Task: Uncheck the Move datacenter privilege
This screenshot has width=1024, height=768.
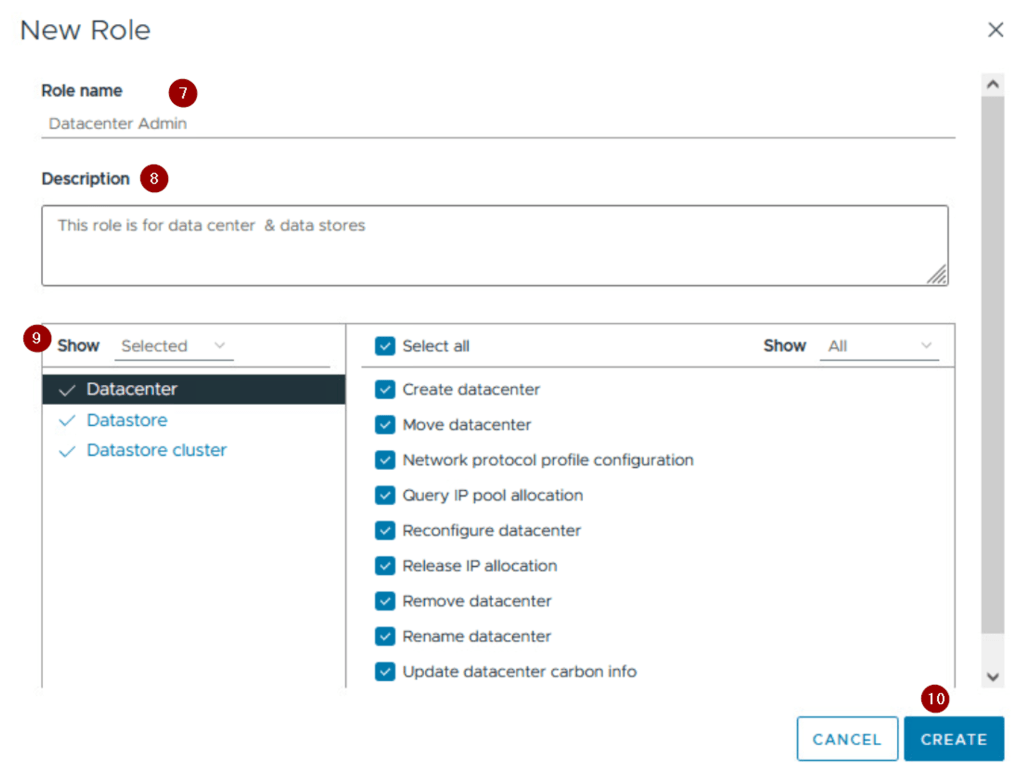Action: coord(385,425)
